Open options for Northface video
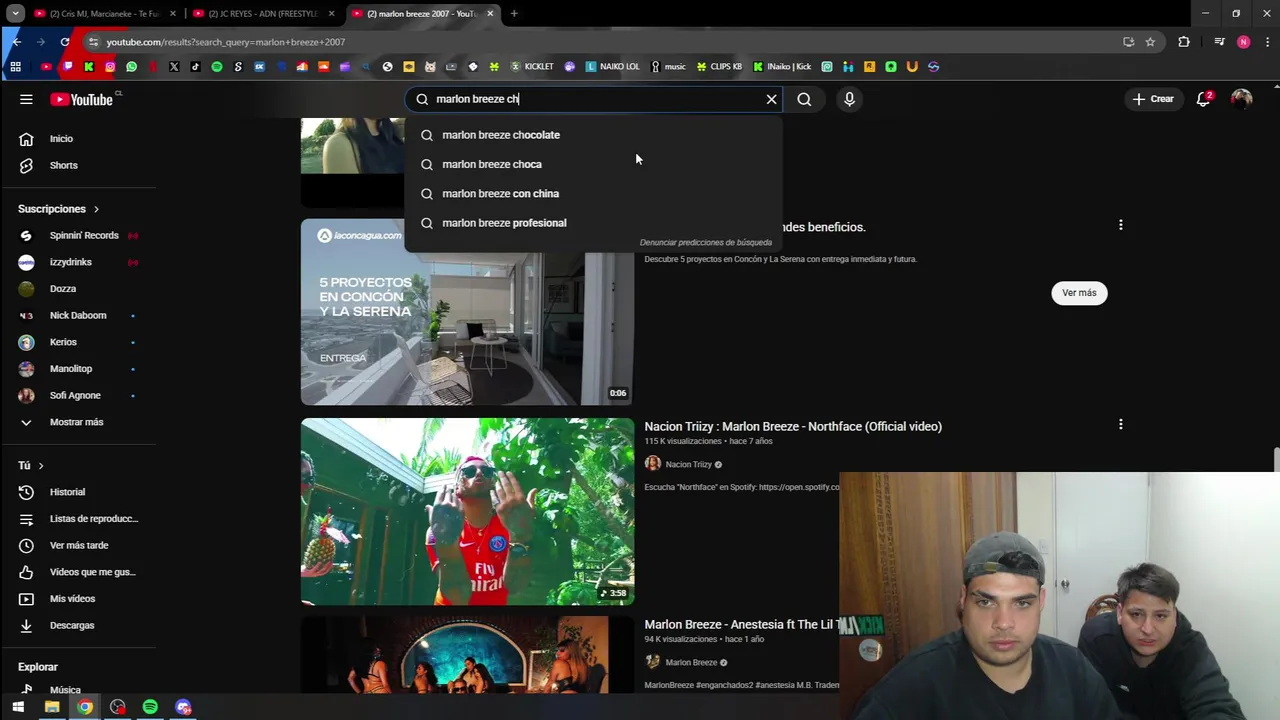The height and width of the screenshot is (720, 1280). pos(1120,424)
